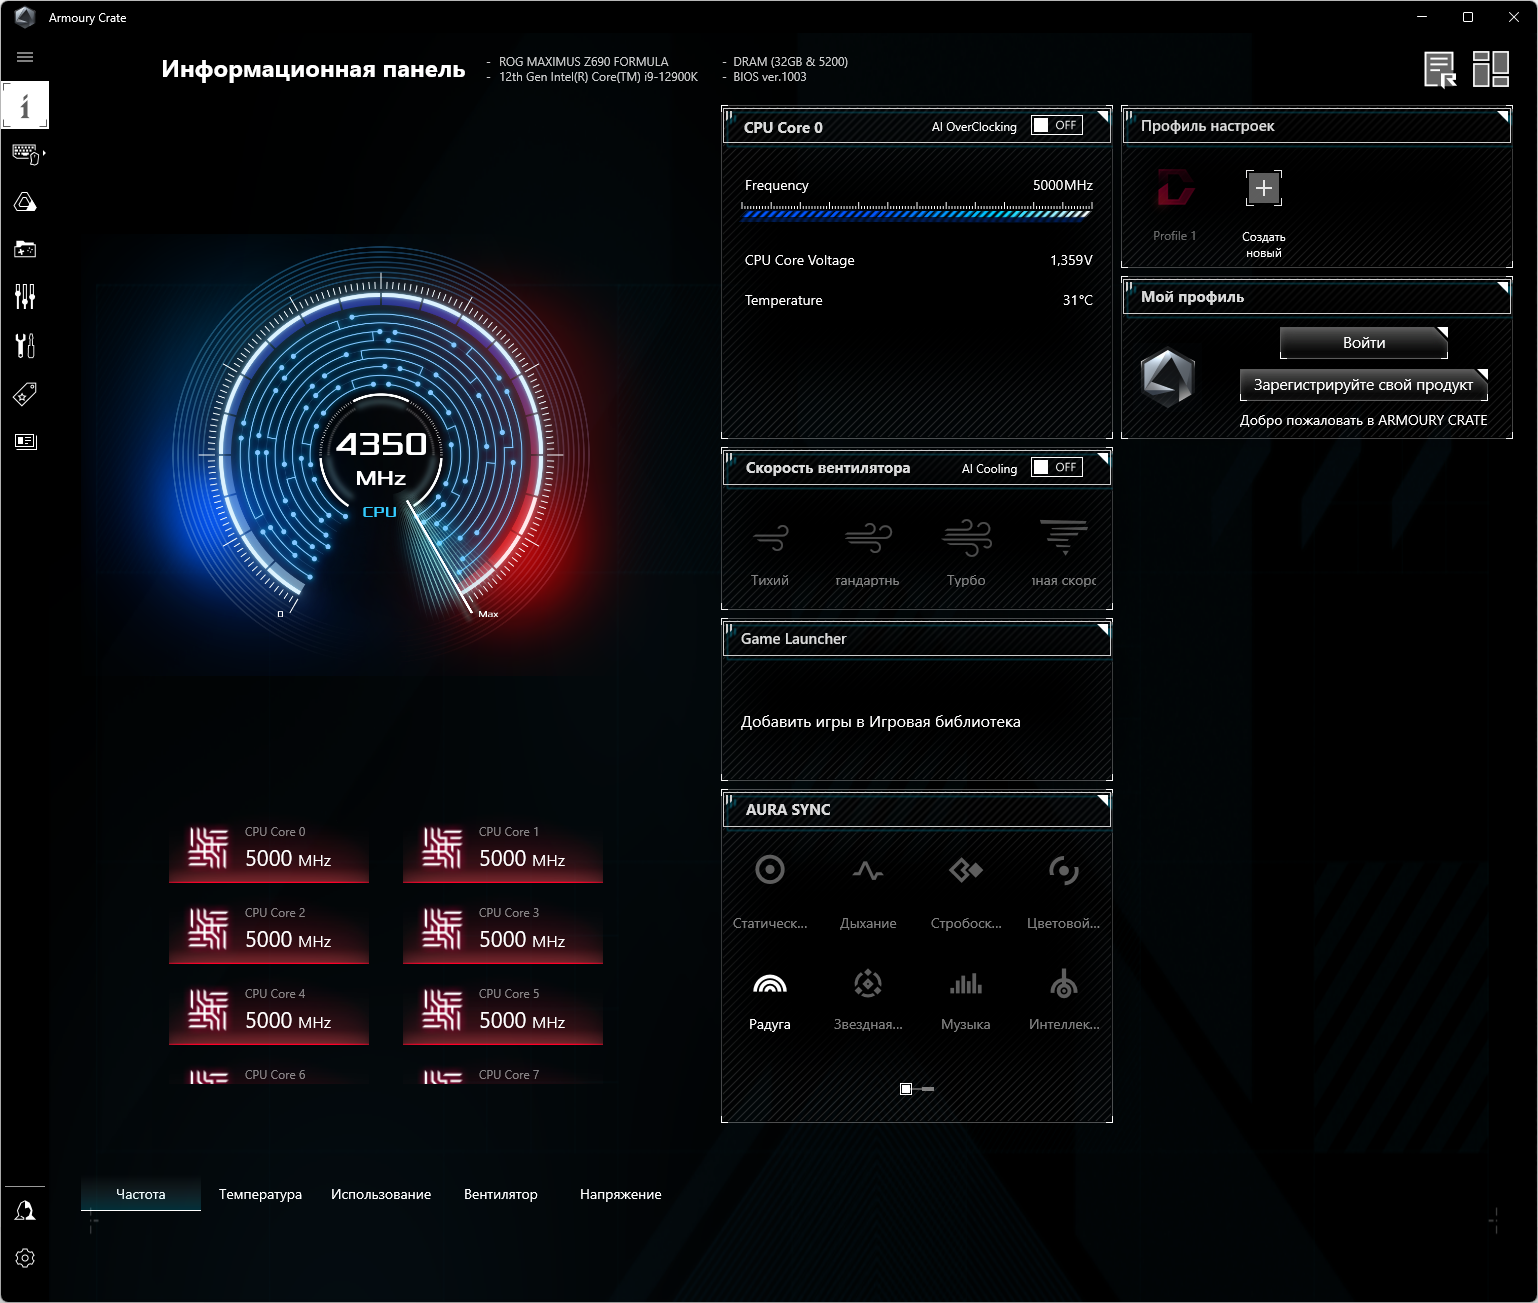Screen dimensions: 1538x1303
Task: Open the Deals tag sidebar icon
Action: tap(25, 394)
